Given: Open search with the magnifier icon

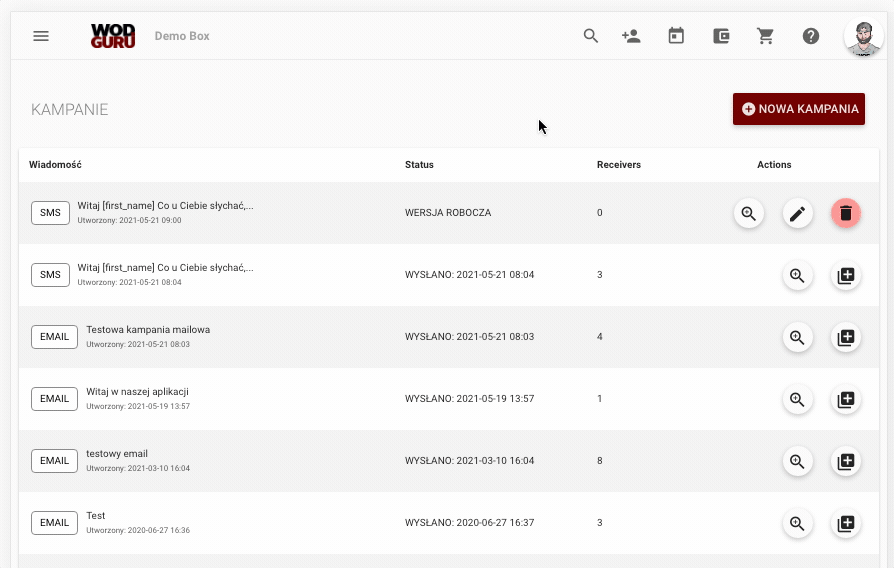Looking at the screenshot, I should pos(591,36).
